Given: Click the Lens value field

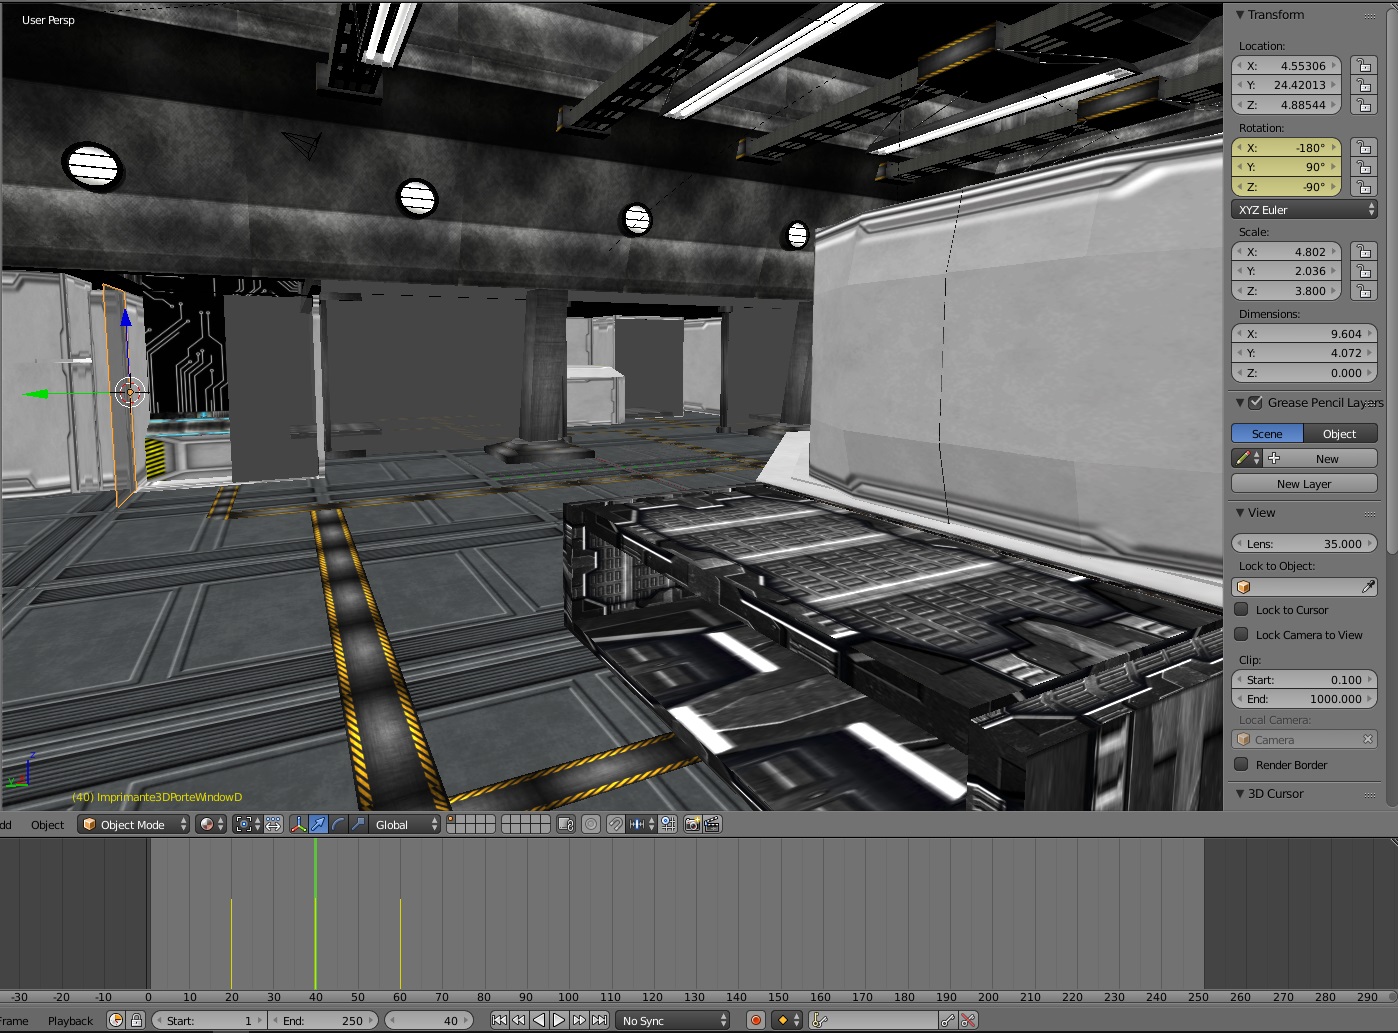Looking at the screenshot, I should 1304,543.
